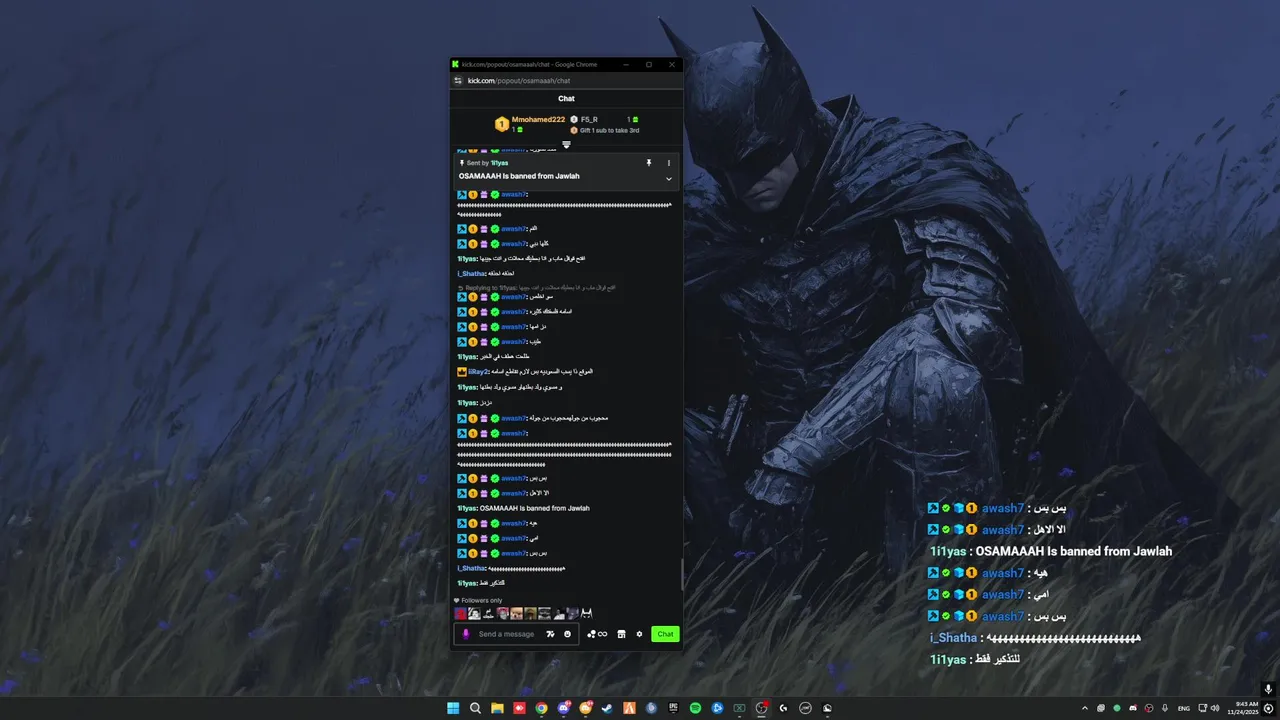Open File Explorer from taskbar
This screenshot has height=720, width=1280.
coord(497,708)
